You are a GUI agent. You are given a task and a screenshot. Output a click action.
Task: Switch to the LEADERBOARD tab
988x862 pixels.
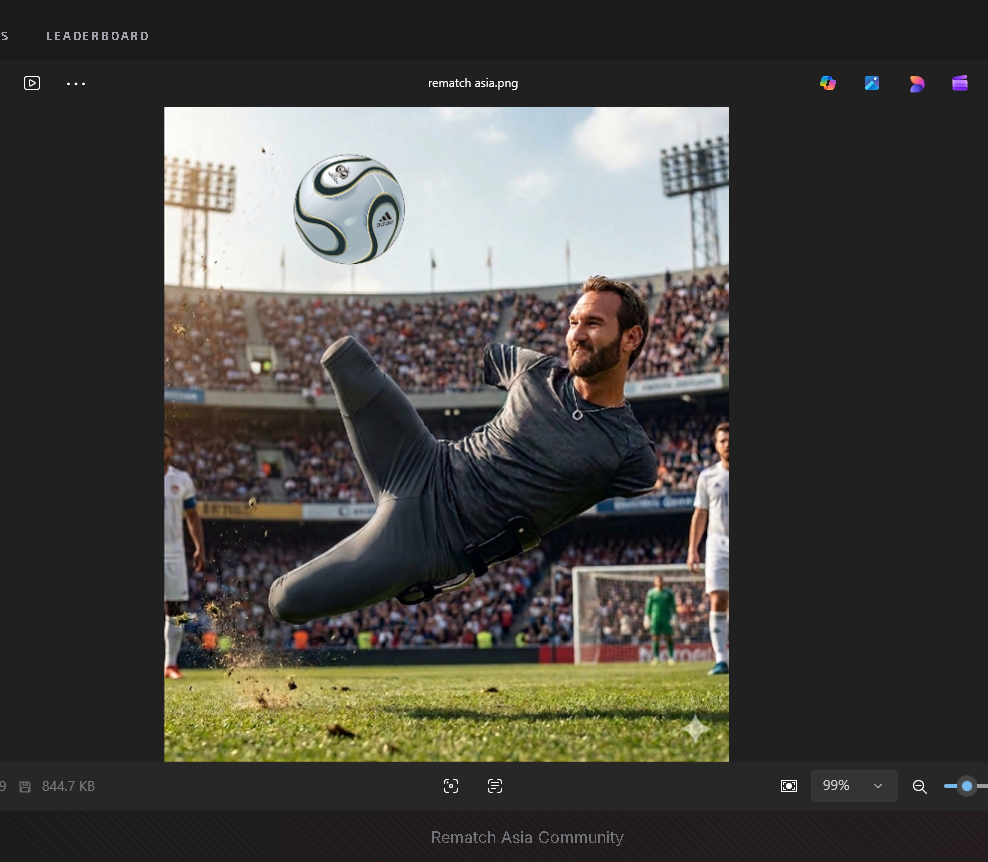(98, 36)
